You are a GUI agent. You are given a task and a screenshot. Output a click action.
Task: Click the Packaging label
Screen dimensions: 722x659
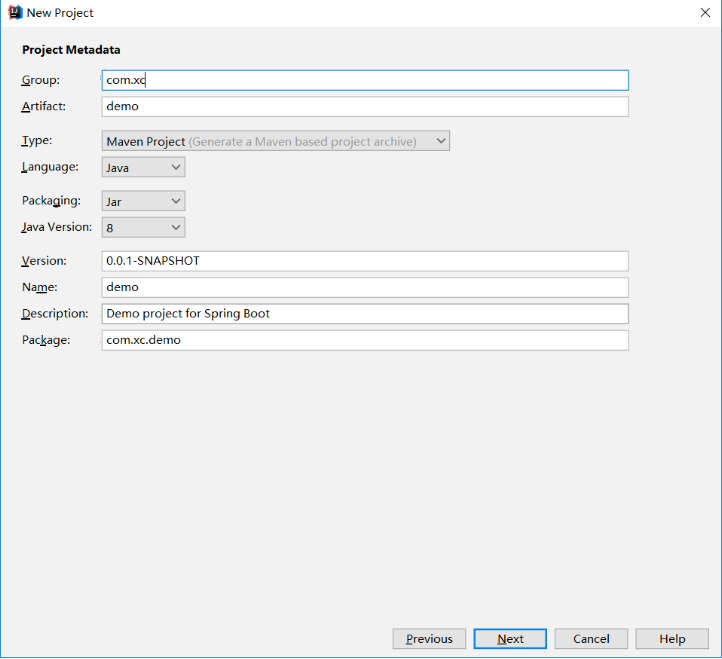[51, 201]
